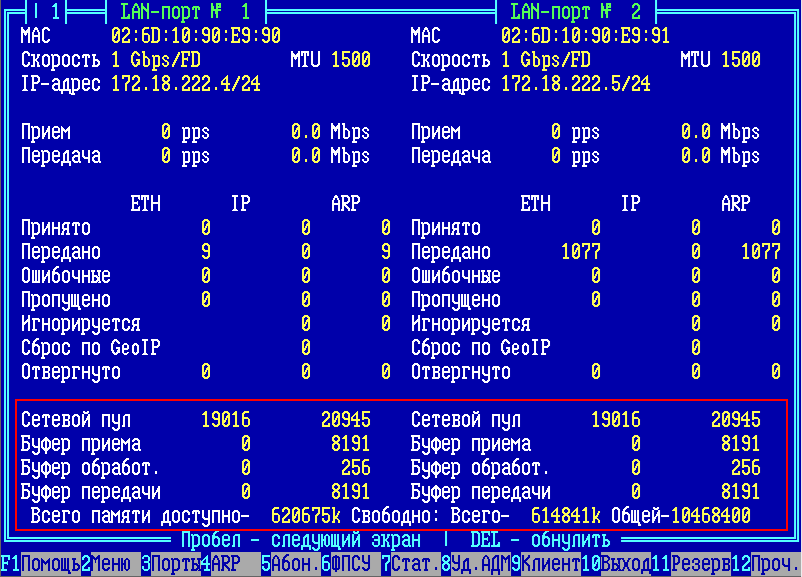The height and width of the screenshot is (577, 802).
Task: Click Выход to exit the screen
Action: 620,565
